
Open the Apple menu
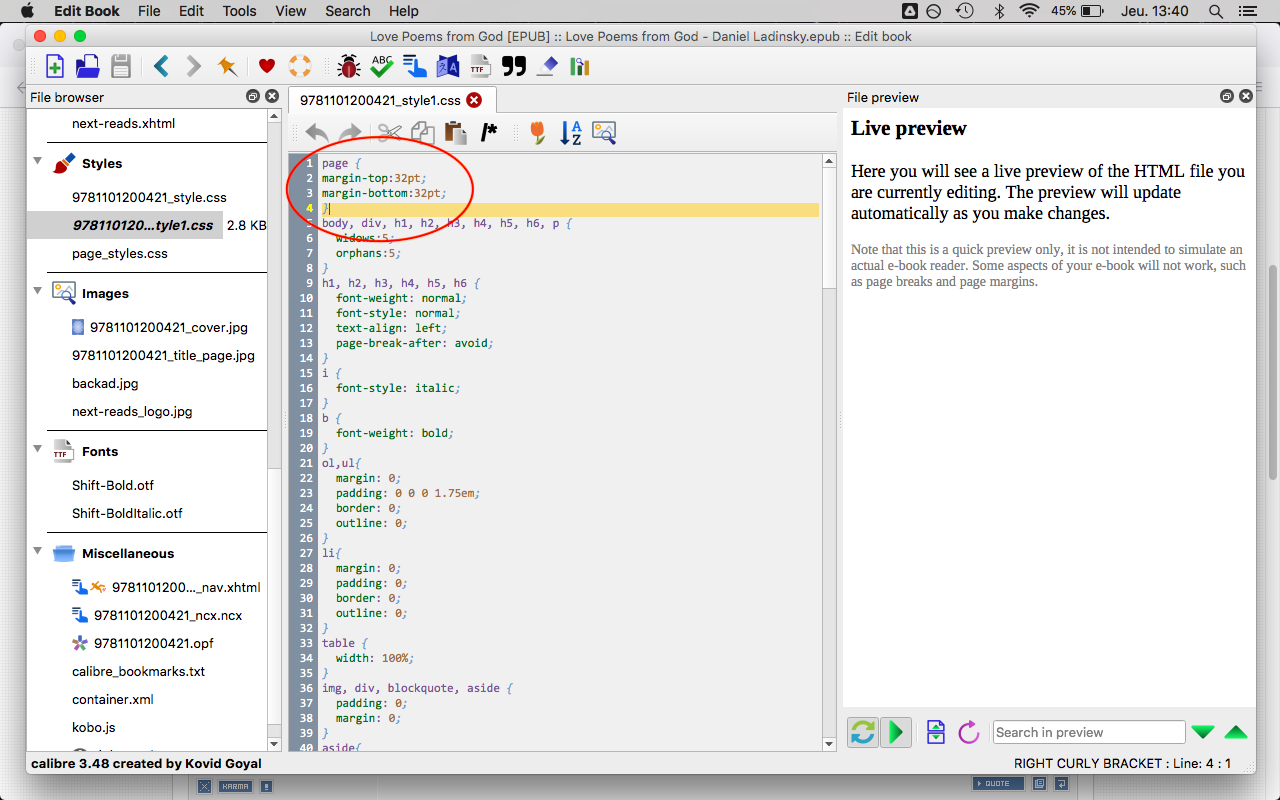coord(26,11)
